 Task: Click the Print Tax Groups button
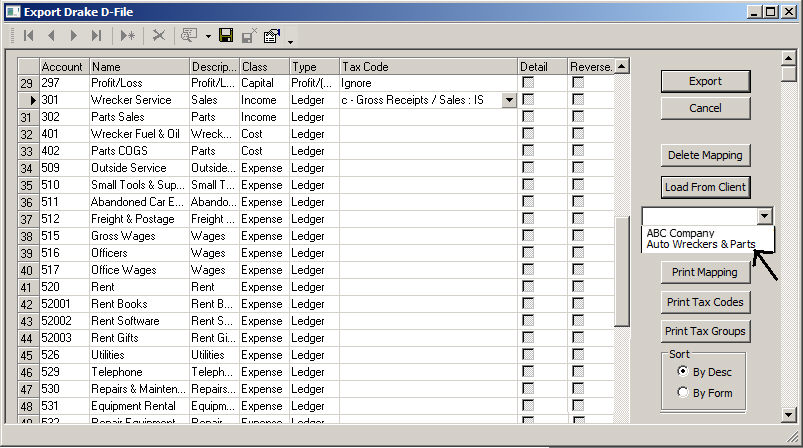pyautogui.click(x=705, y=331)
